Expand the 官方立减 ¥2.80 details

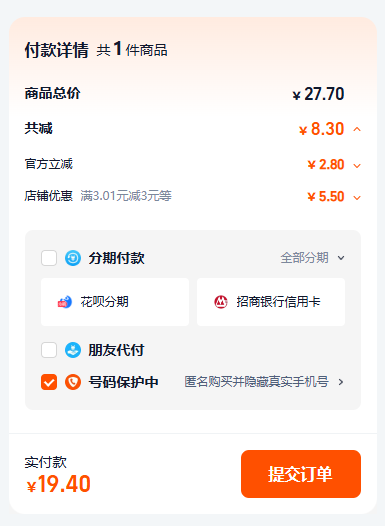[357, 165]
